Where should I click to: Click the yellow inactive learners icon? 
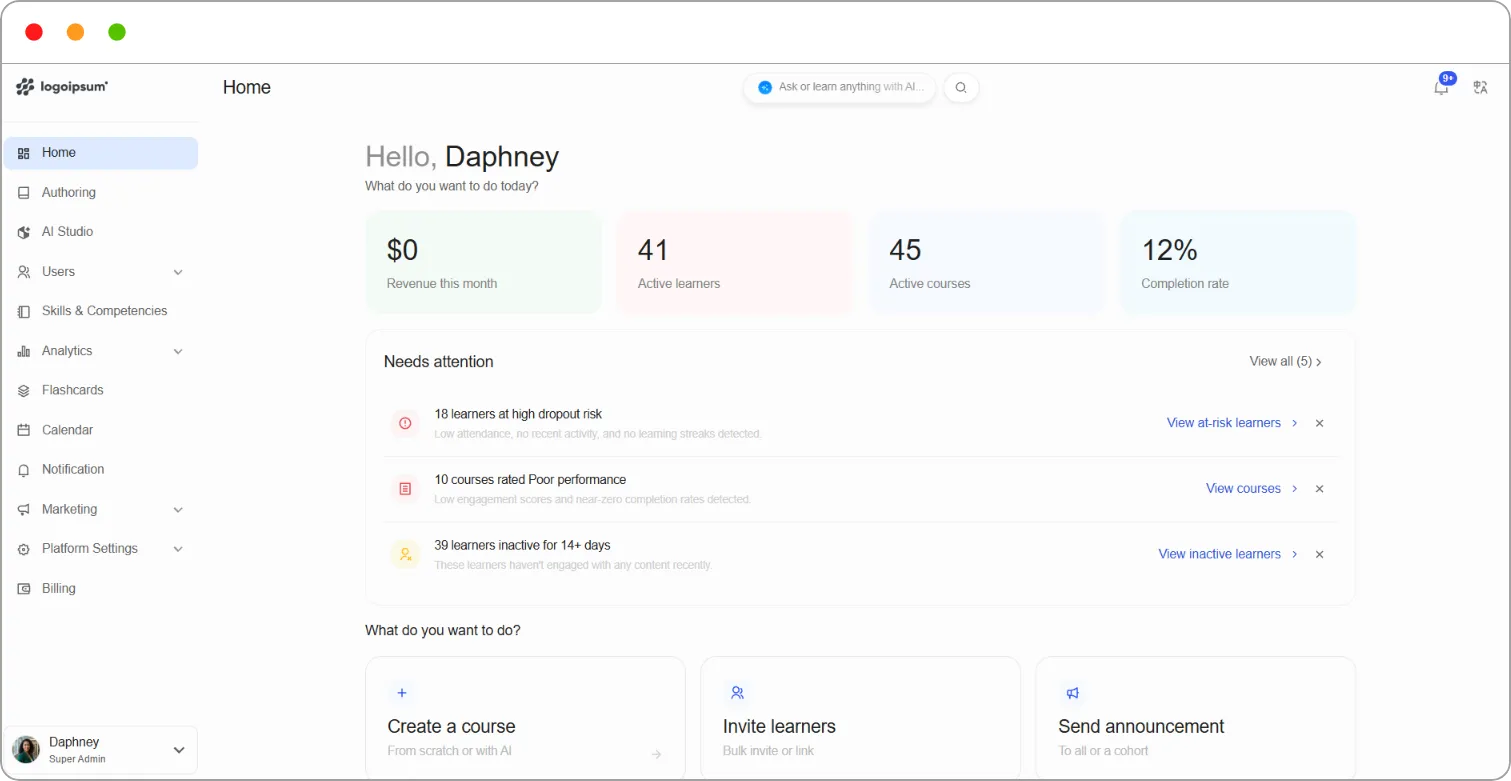[x=405, y=554]
